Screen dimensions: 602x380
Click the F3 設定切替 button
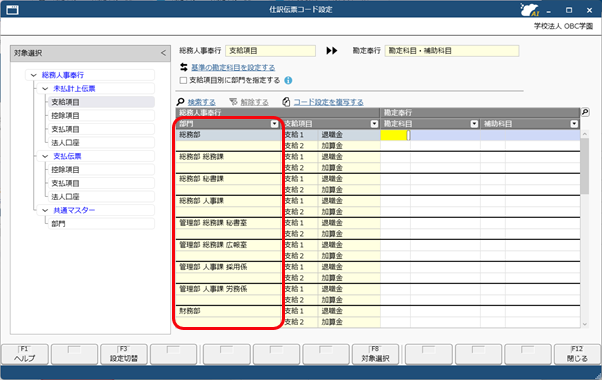point(124,354)
